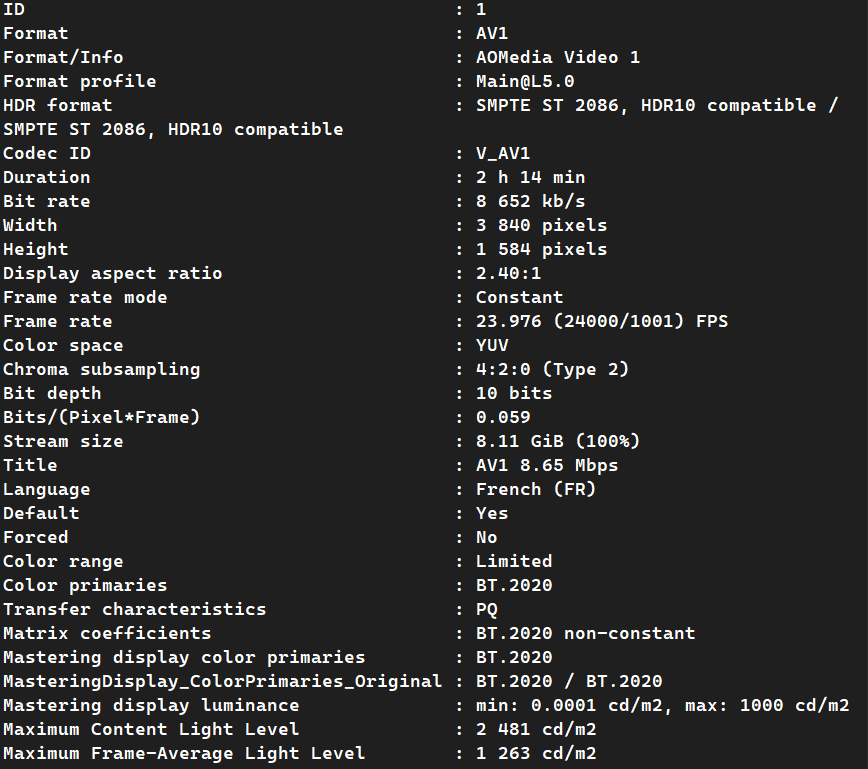Click the Main@L5.0 format profile value
The height and width of the screenshot is (769, 868).
coord(525,81)
